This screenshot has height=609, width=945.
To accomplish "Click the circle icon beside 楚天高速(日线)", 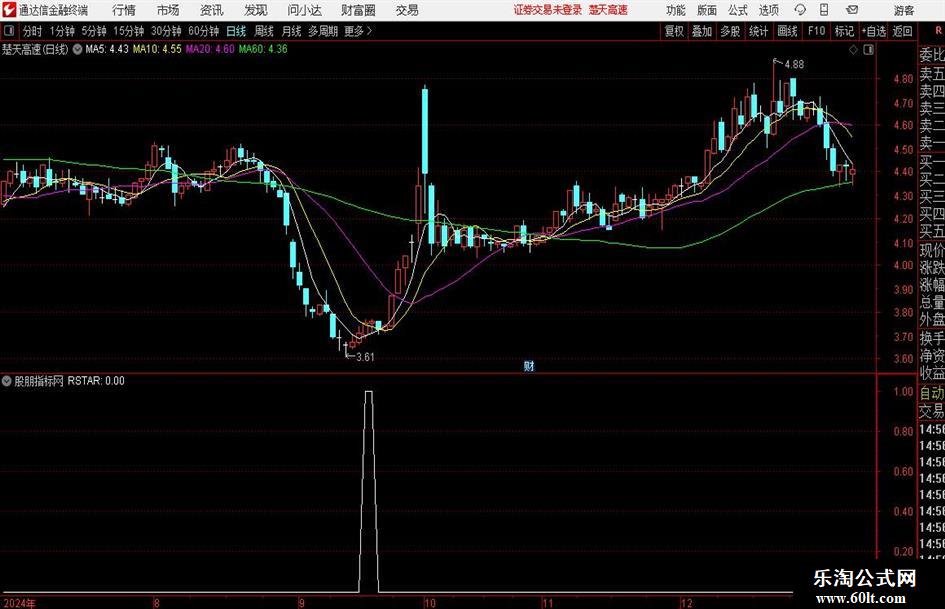I will coord(77,49).
